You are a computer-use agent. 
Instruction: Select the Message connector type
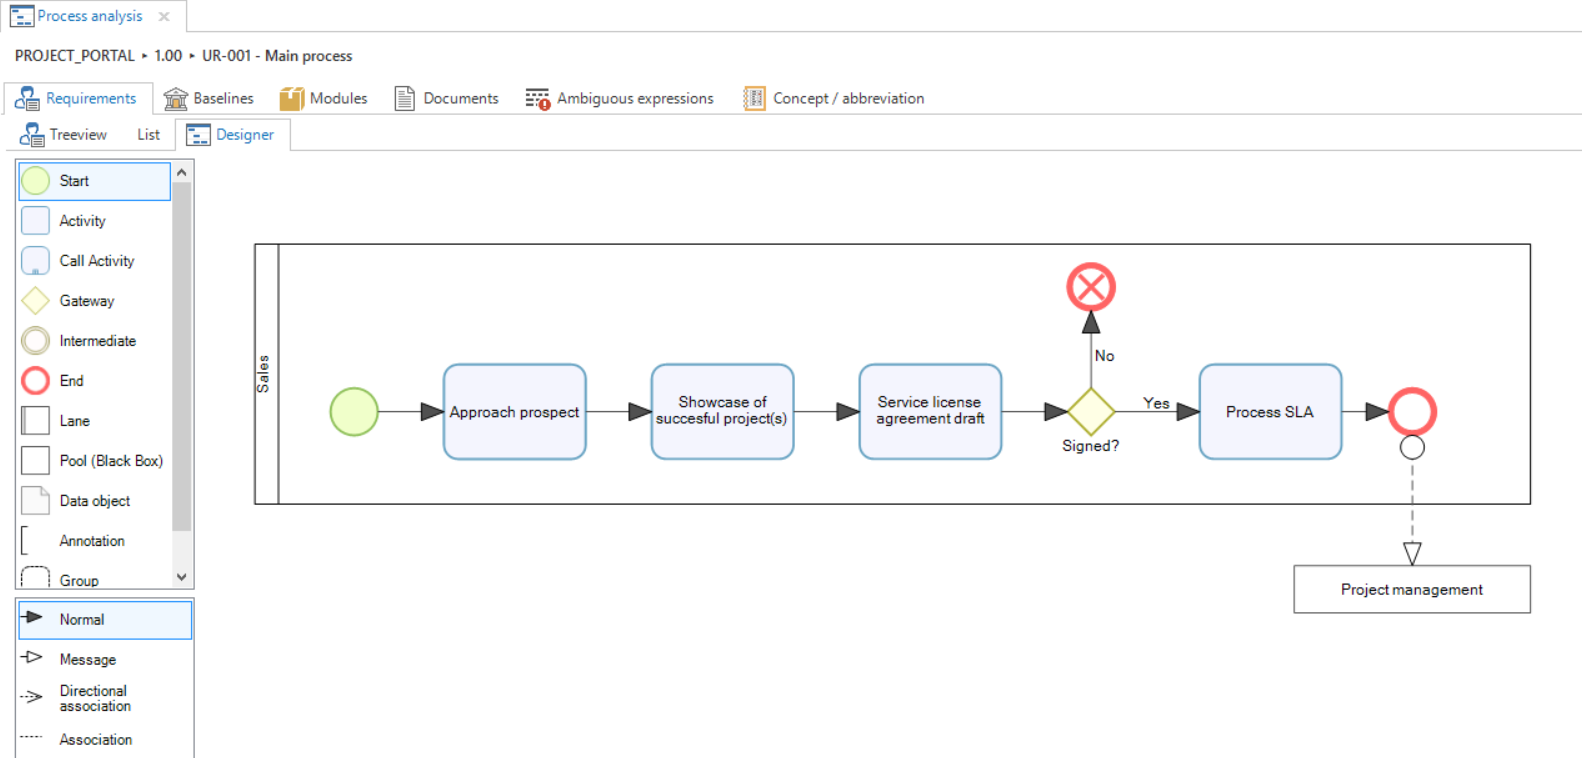pyautogui.click(x=87, y=659)
